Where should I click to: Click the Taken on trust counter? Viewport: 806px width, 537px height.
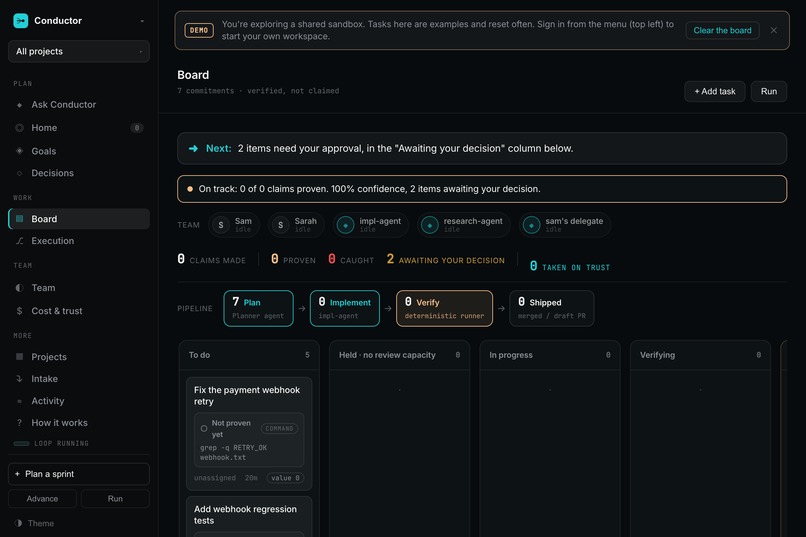[x=570, y=266]
